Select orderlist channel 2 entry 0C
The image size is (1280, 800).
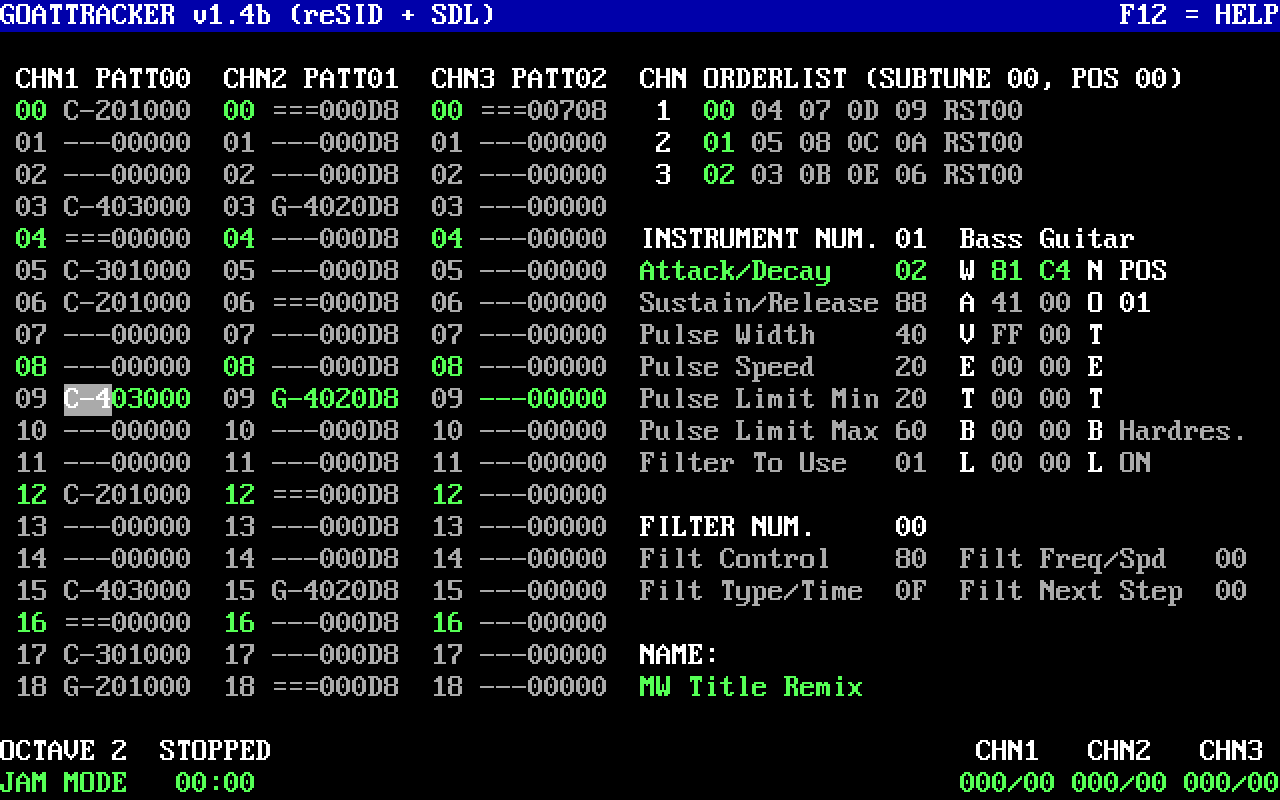point(863,143)
